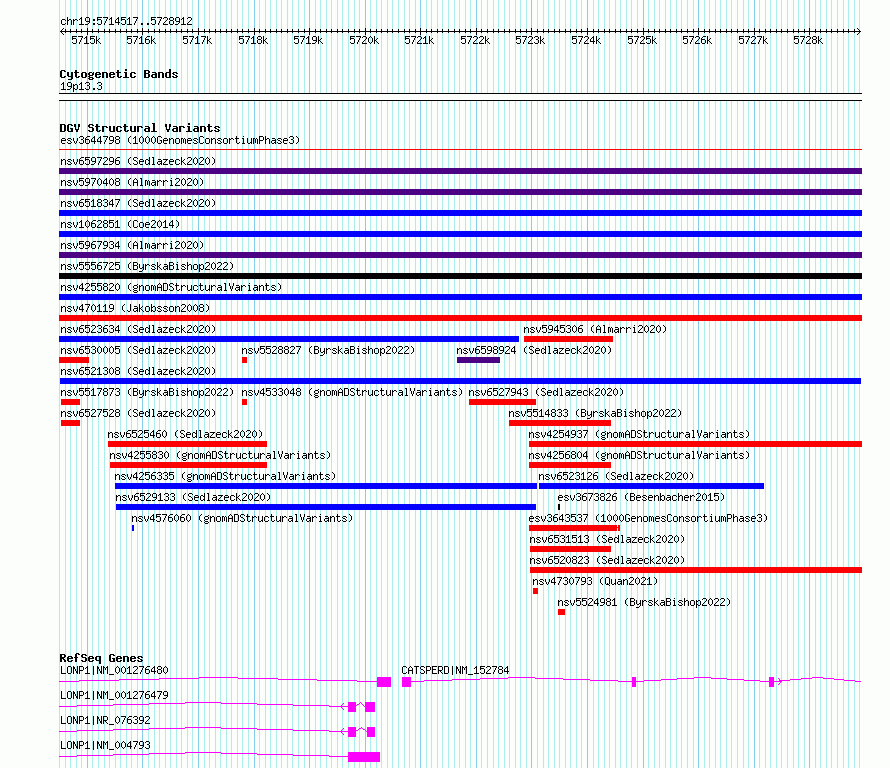The height and width of the screenshot is (768, 890).
Task: Click the blue bar of nsv6523126 Sedlazeck2020
Action: [x=651, y=486]
